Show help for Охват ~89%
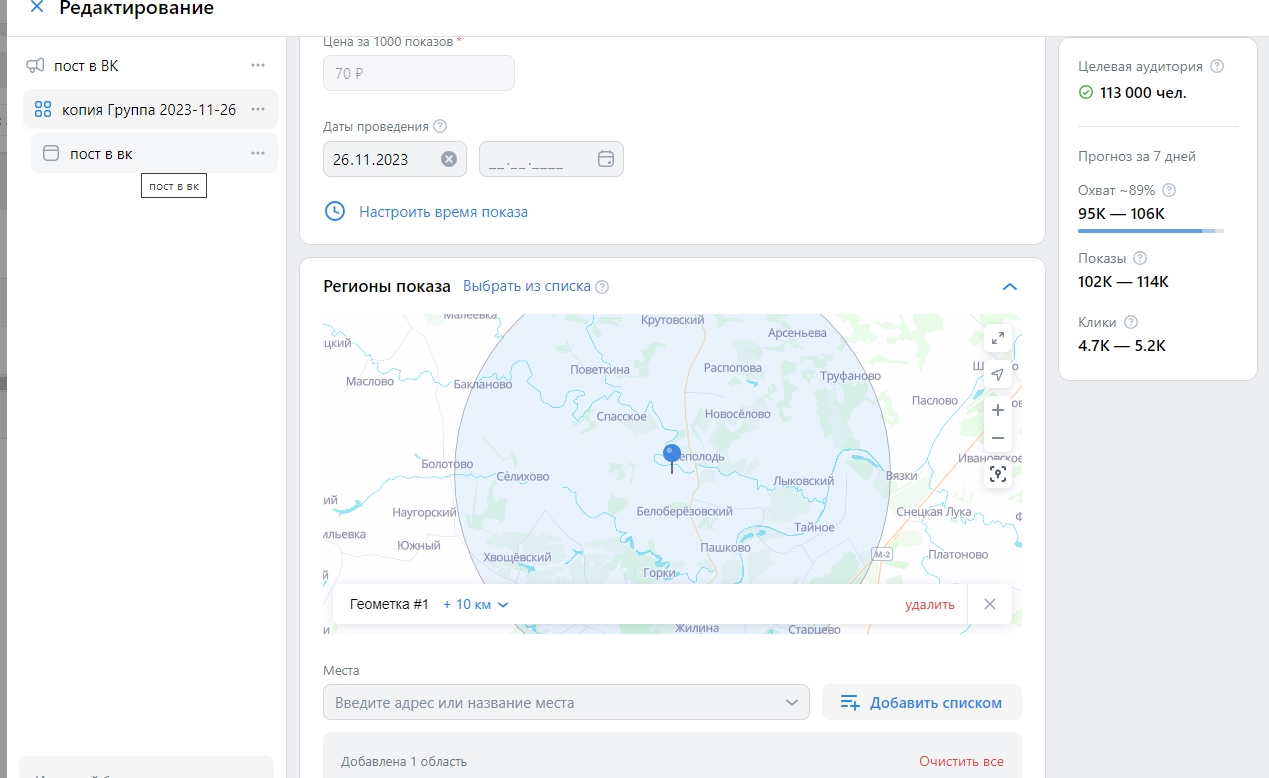The height and width of the screenshot is (778, 1269). (x=1169, y=190)
